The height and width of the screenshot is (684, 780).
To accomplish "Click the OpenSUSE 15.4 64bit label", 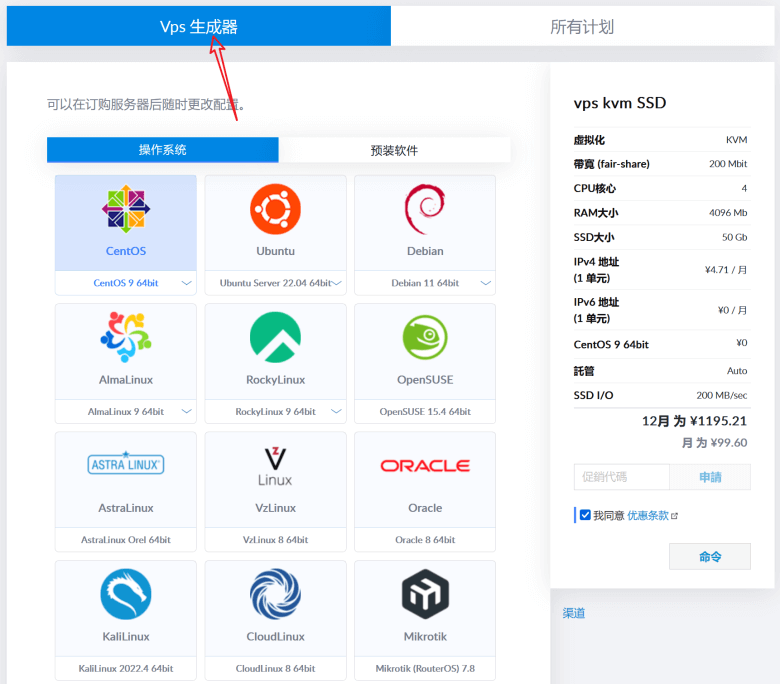I will 425,411.
